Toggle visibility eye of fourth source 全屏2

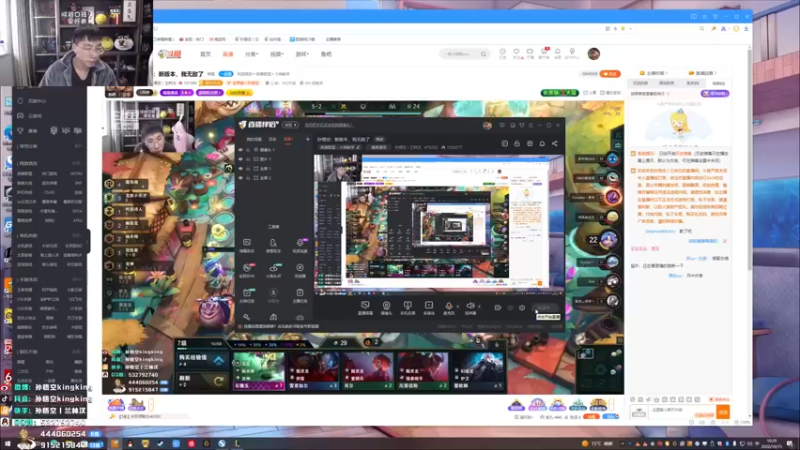(x=241, y=178)
